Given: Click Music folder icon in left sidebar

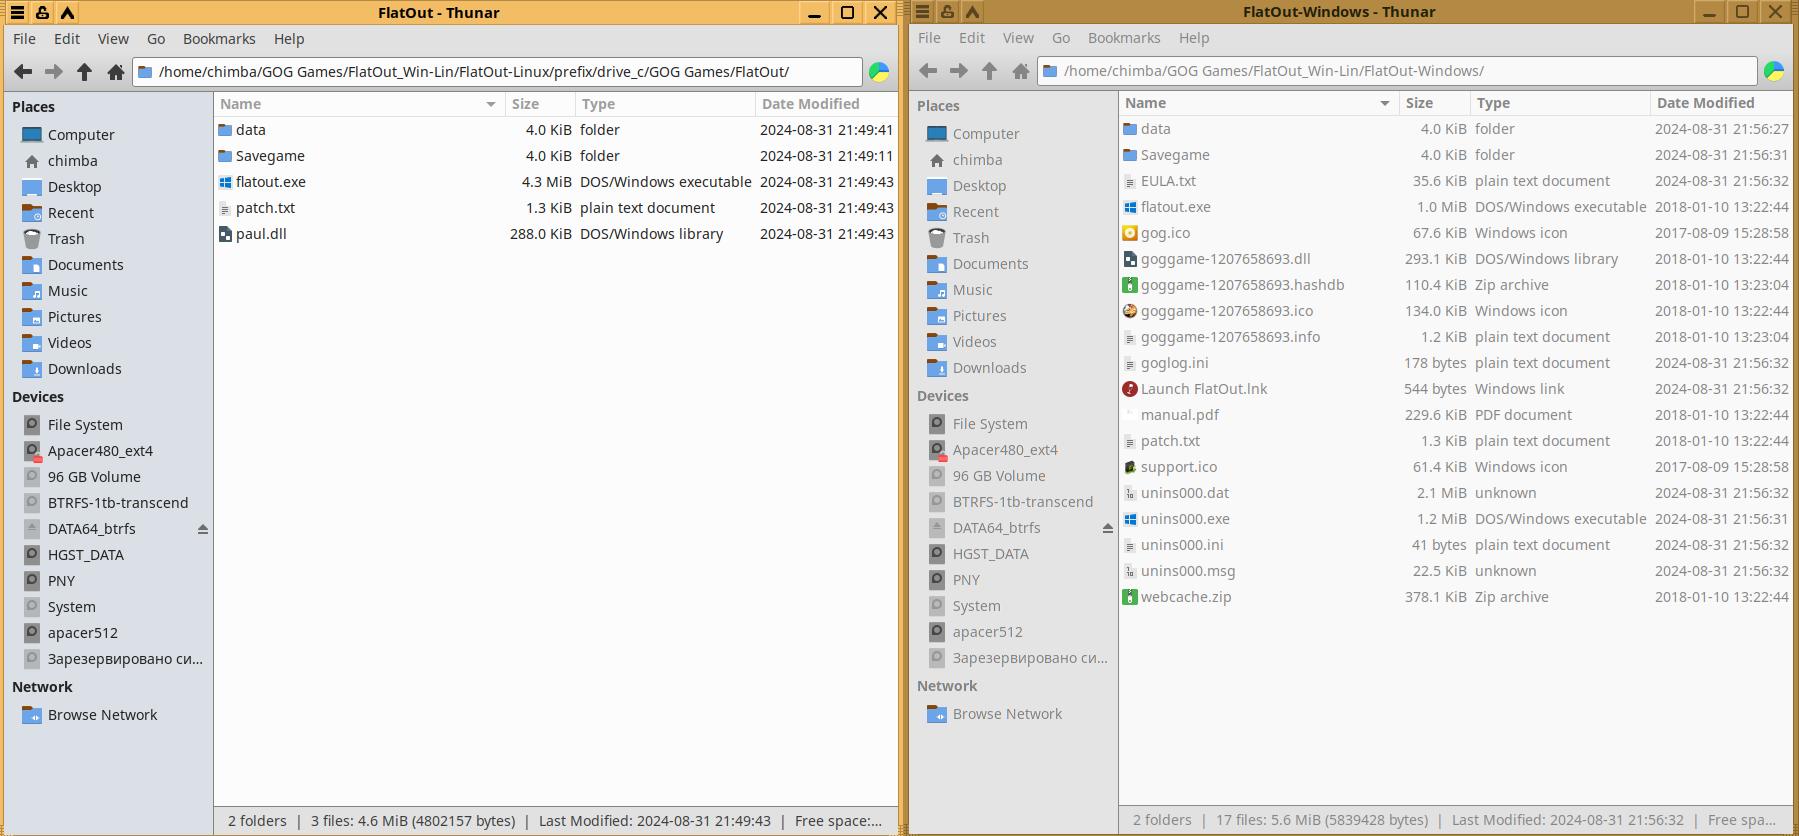Looking at the screenshot, I should click(x=32, y=291).
